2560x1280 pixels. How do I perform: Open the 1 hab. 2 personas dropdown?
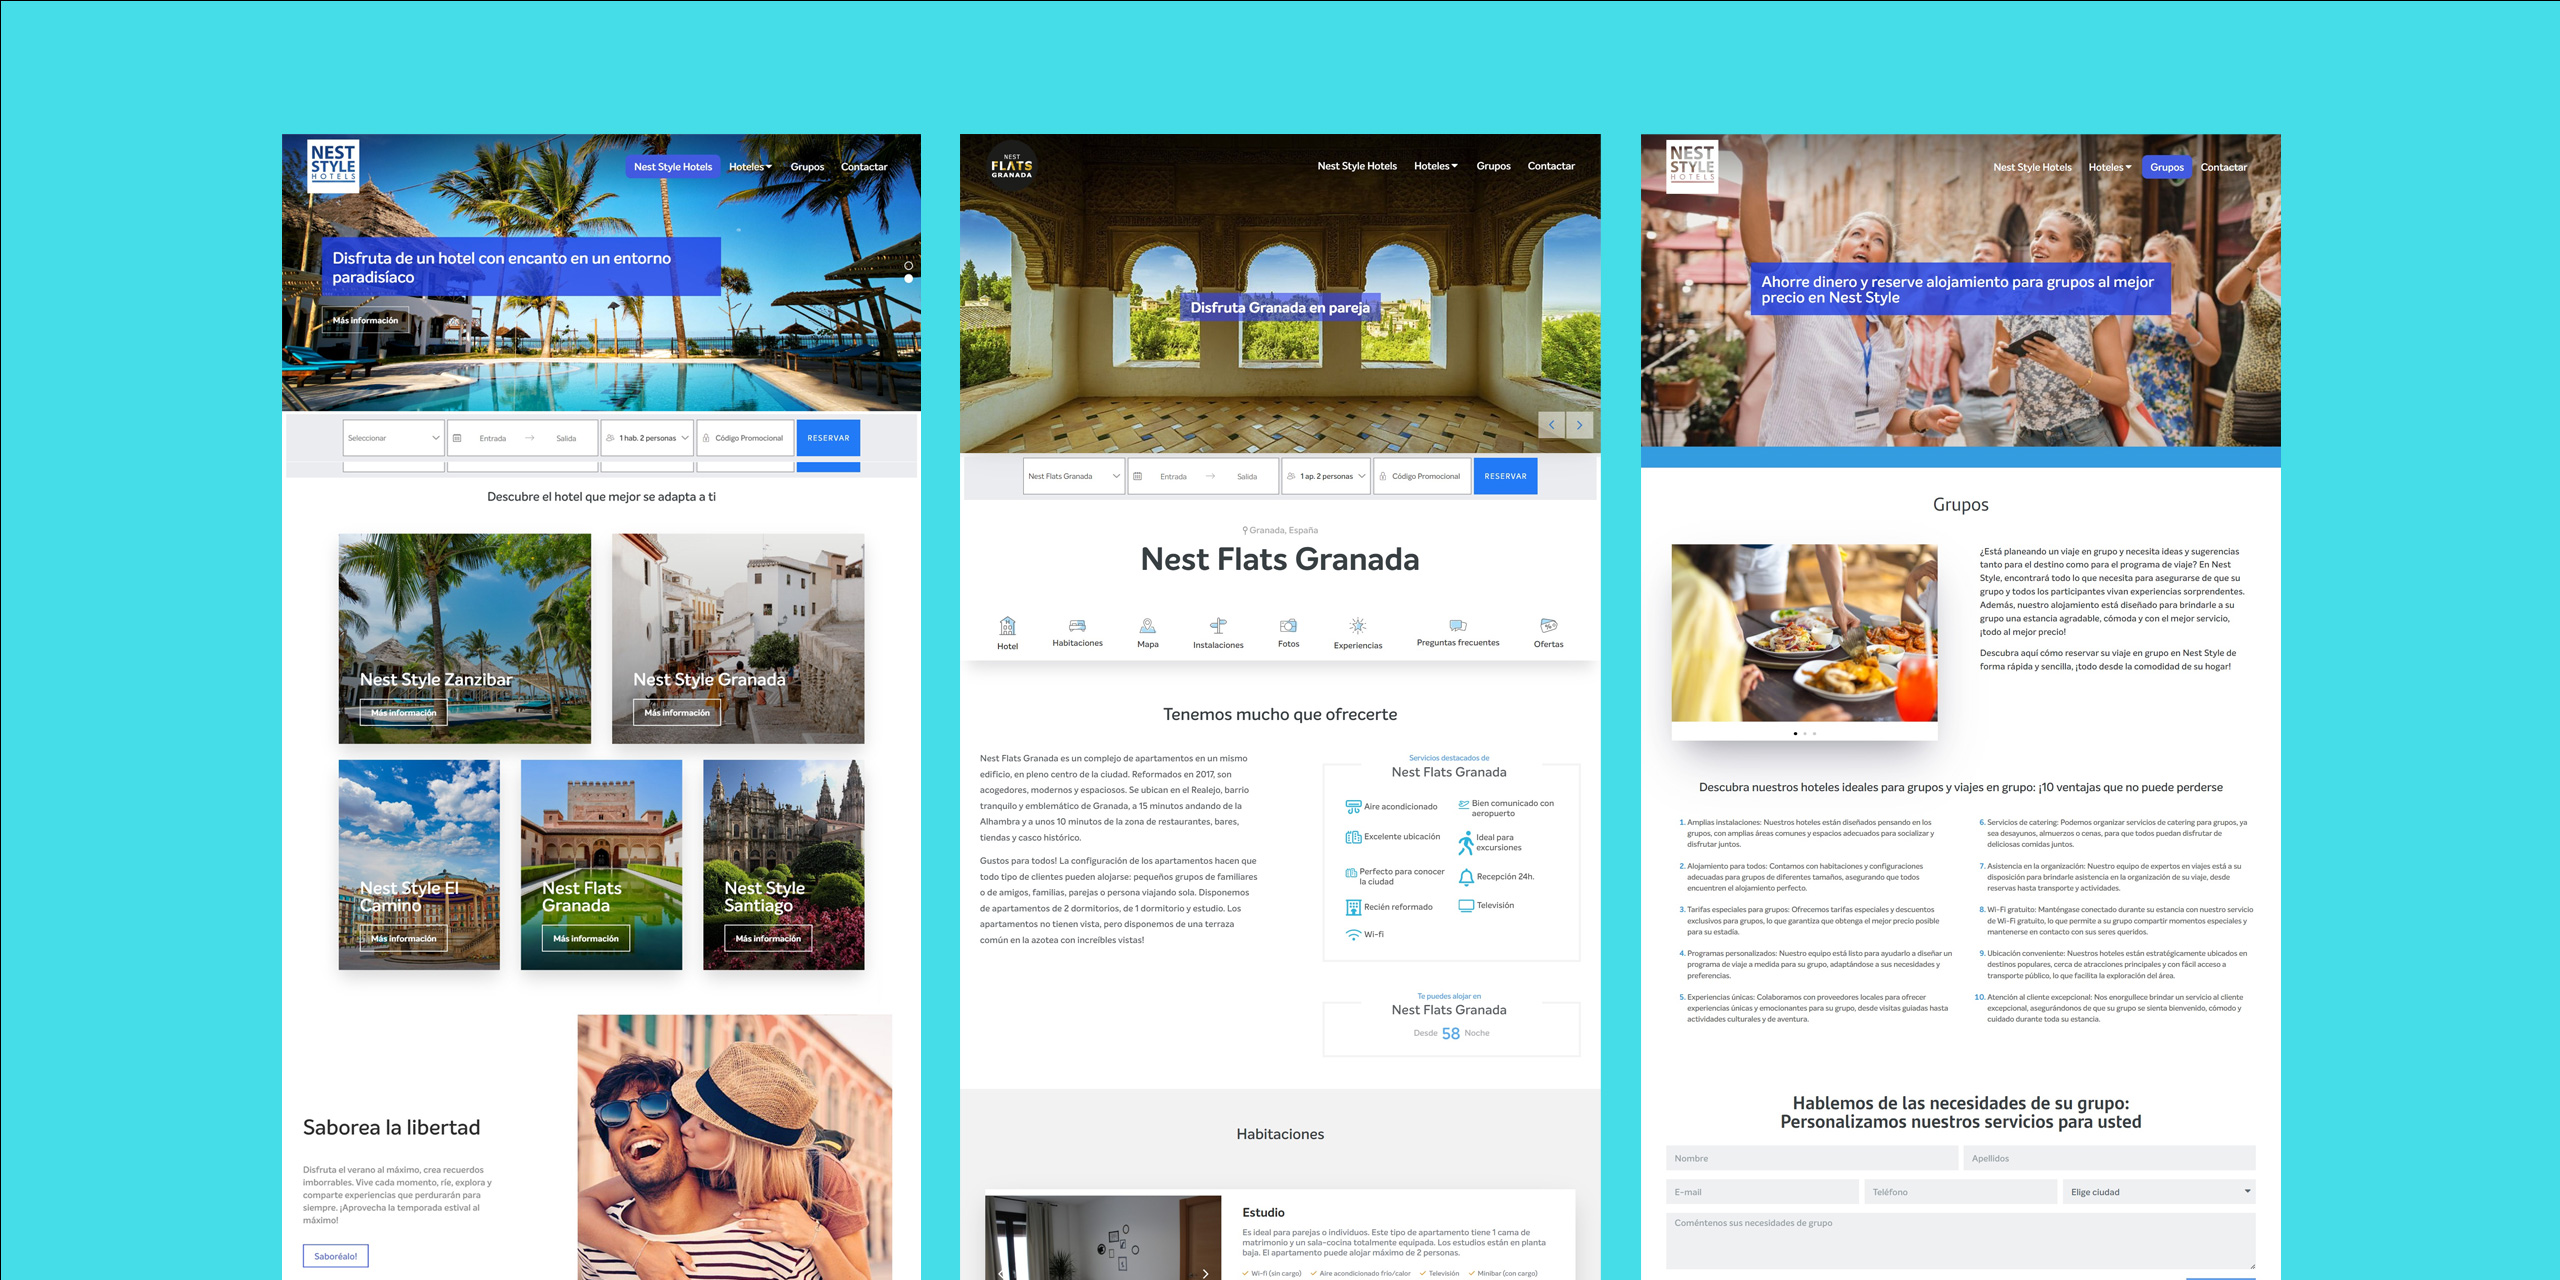647,438
